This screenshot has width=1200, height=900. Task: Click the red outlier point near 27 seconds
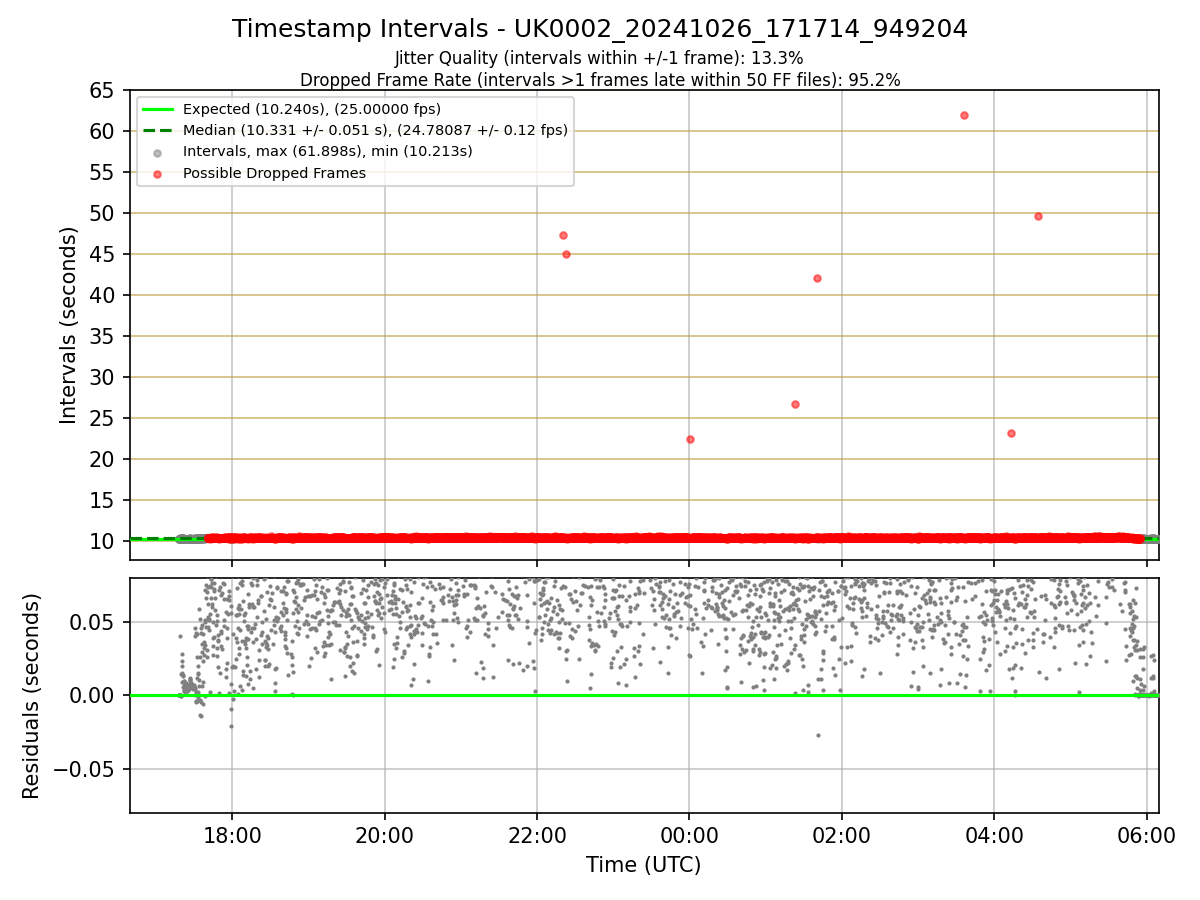click(x=795, y=404)
